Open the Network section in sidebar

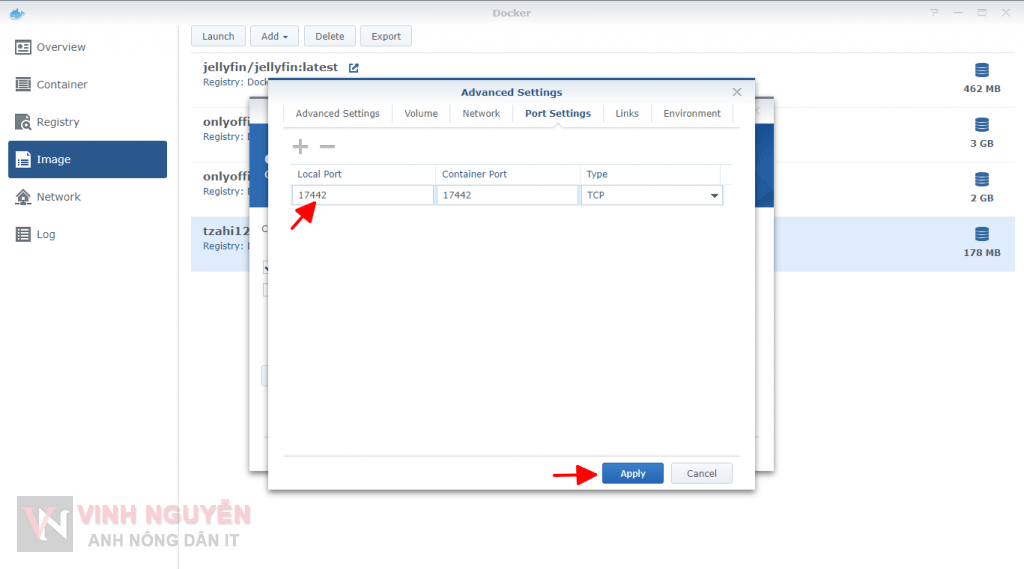click(58, 197)
